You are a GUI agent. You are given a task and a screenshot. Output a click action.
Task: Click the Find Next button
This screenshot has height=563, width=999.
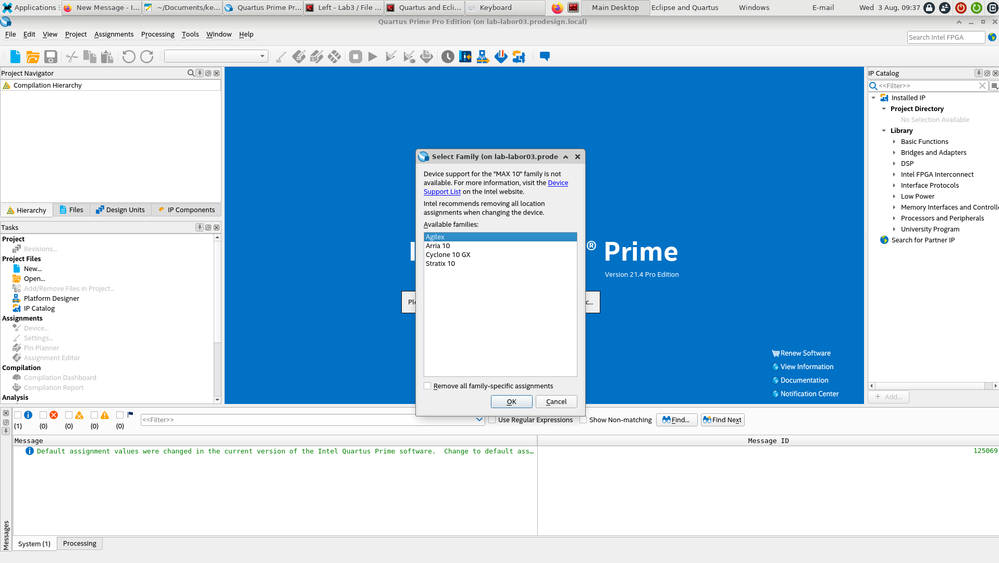coord(722,420)
